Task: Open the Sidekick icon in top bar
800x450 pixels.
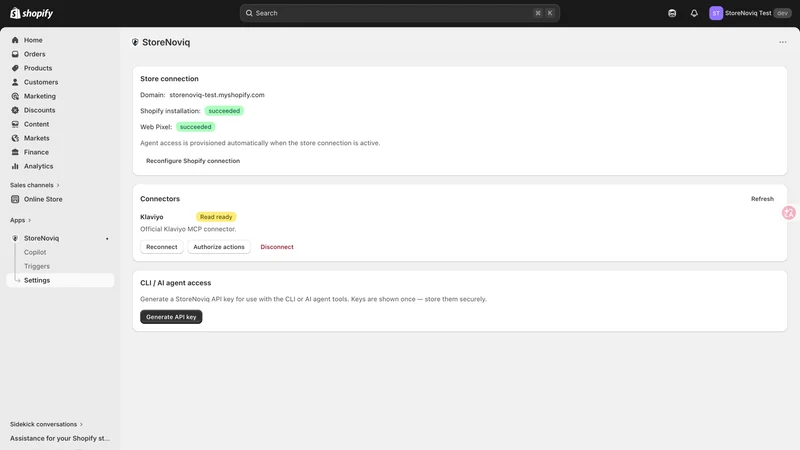Action: click(x=672, y=13)
